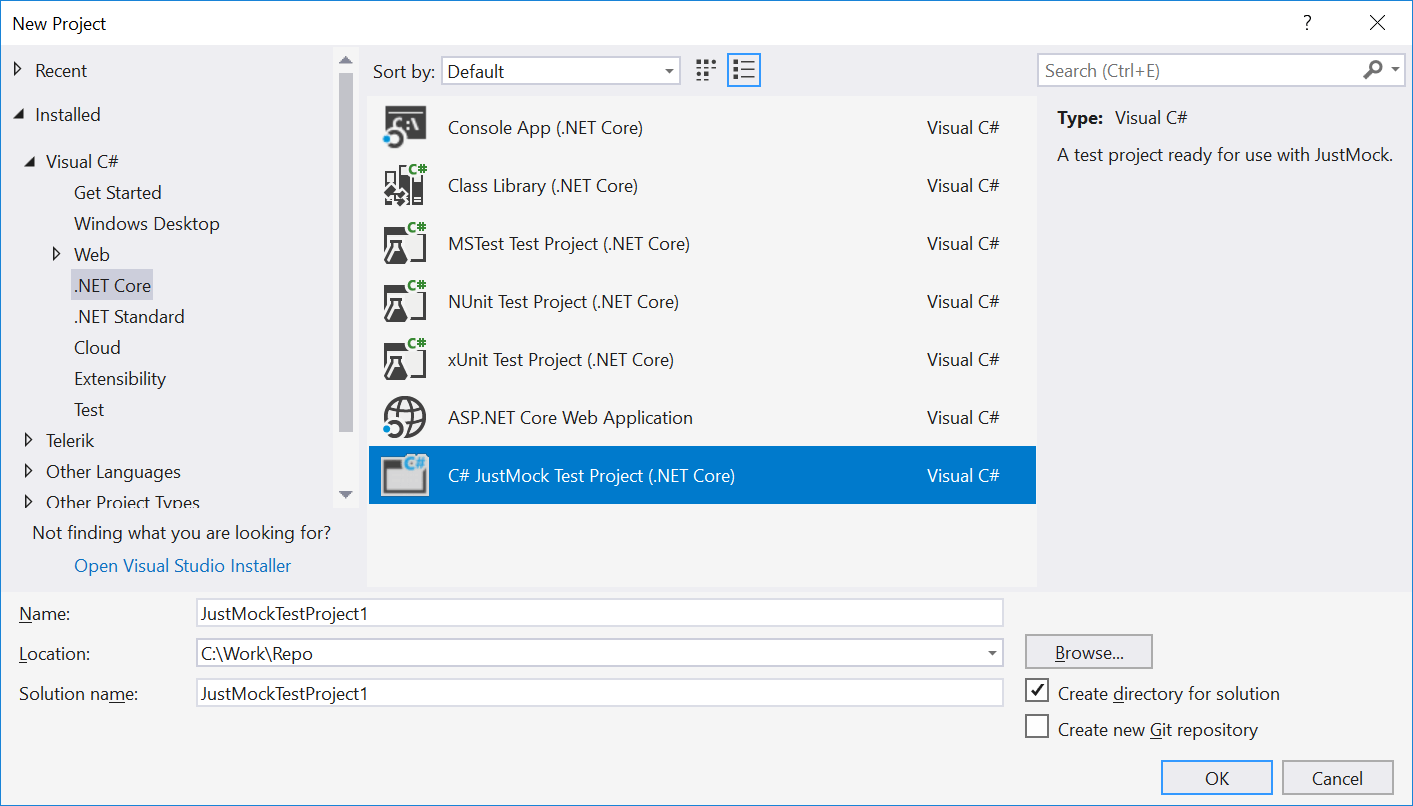Click the tree scrollbar down arrow

[x=346, y=494]
